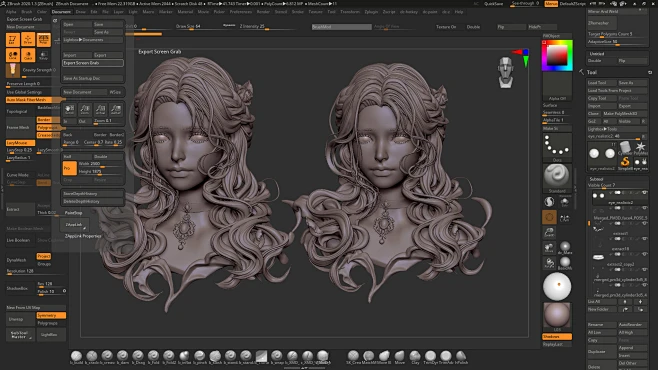Toggle Pro constrain proportions button
658x370 pixels.
pos(70,168)
